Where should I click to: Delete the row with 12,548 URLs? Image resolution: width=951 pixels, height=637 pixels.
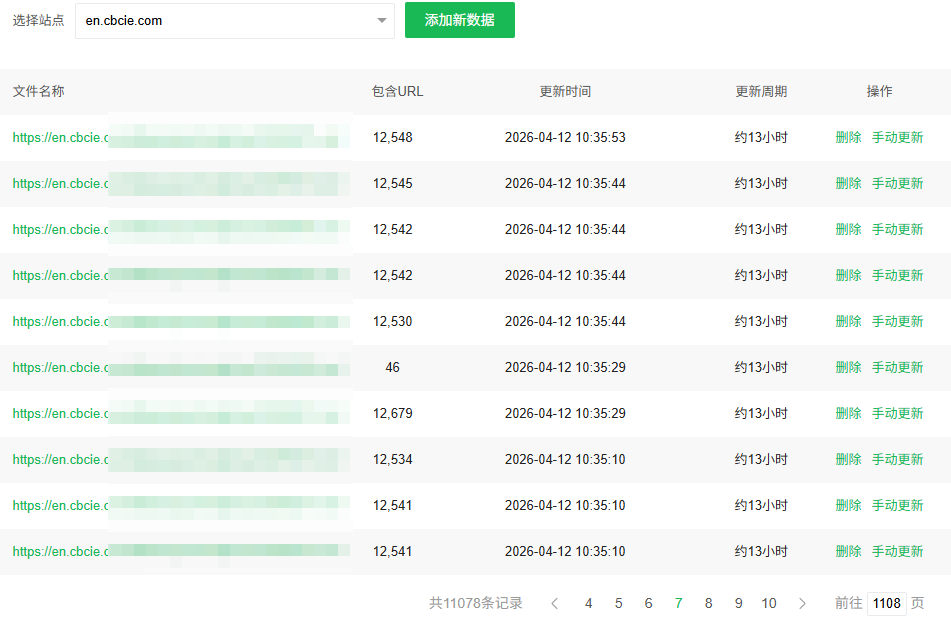tap(849, 138)
